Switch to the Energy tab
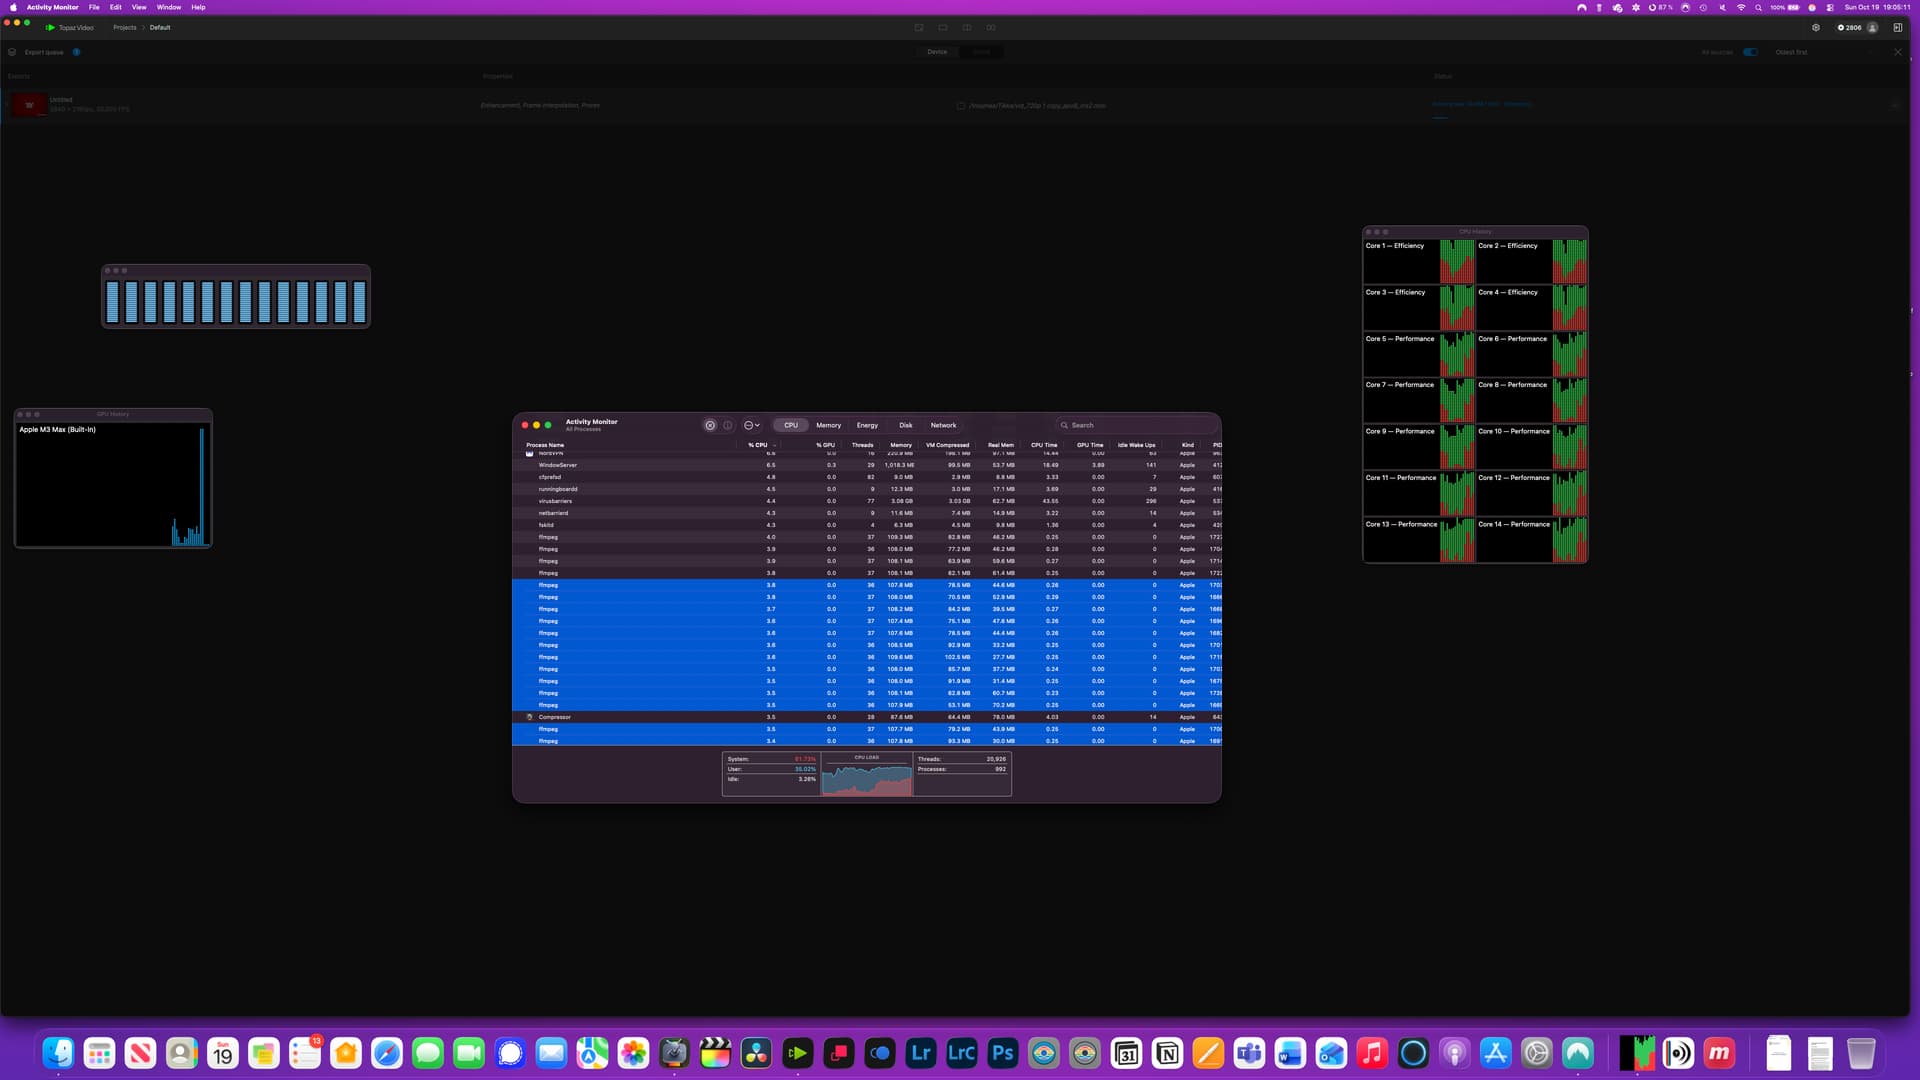 867,425
